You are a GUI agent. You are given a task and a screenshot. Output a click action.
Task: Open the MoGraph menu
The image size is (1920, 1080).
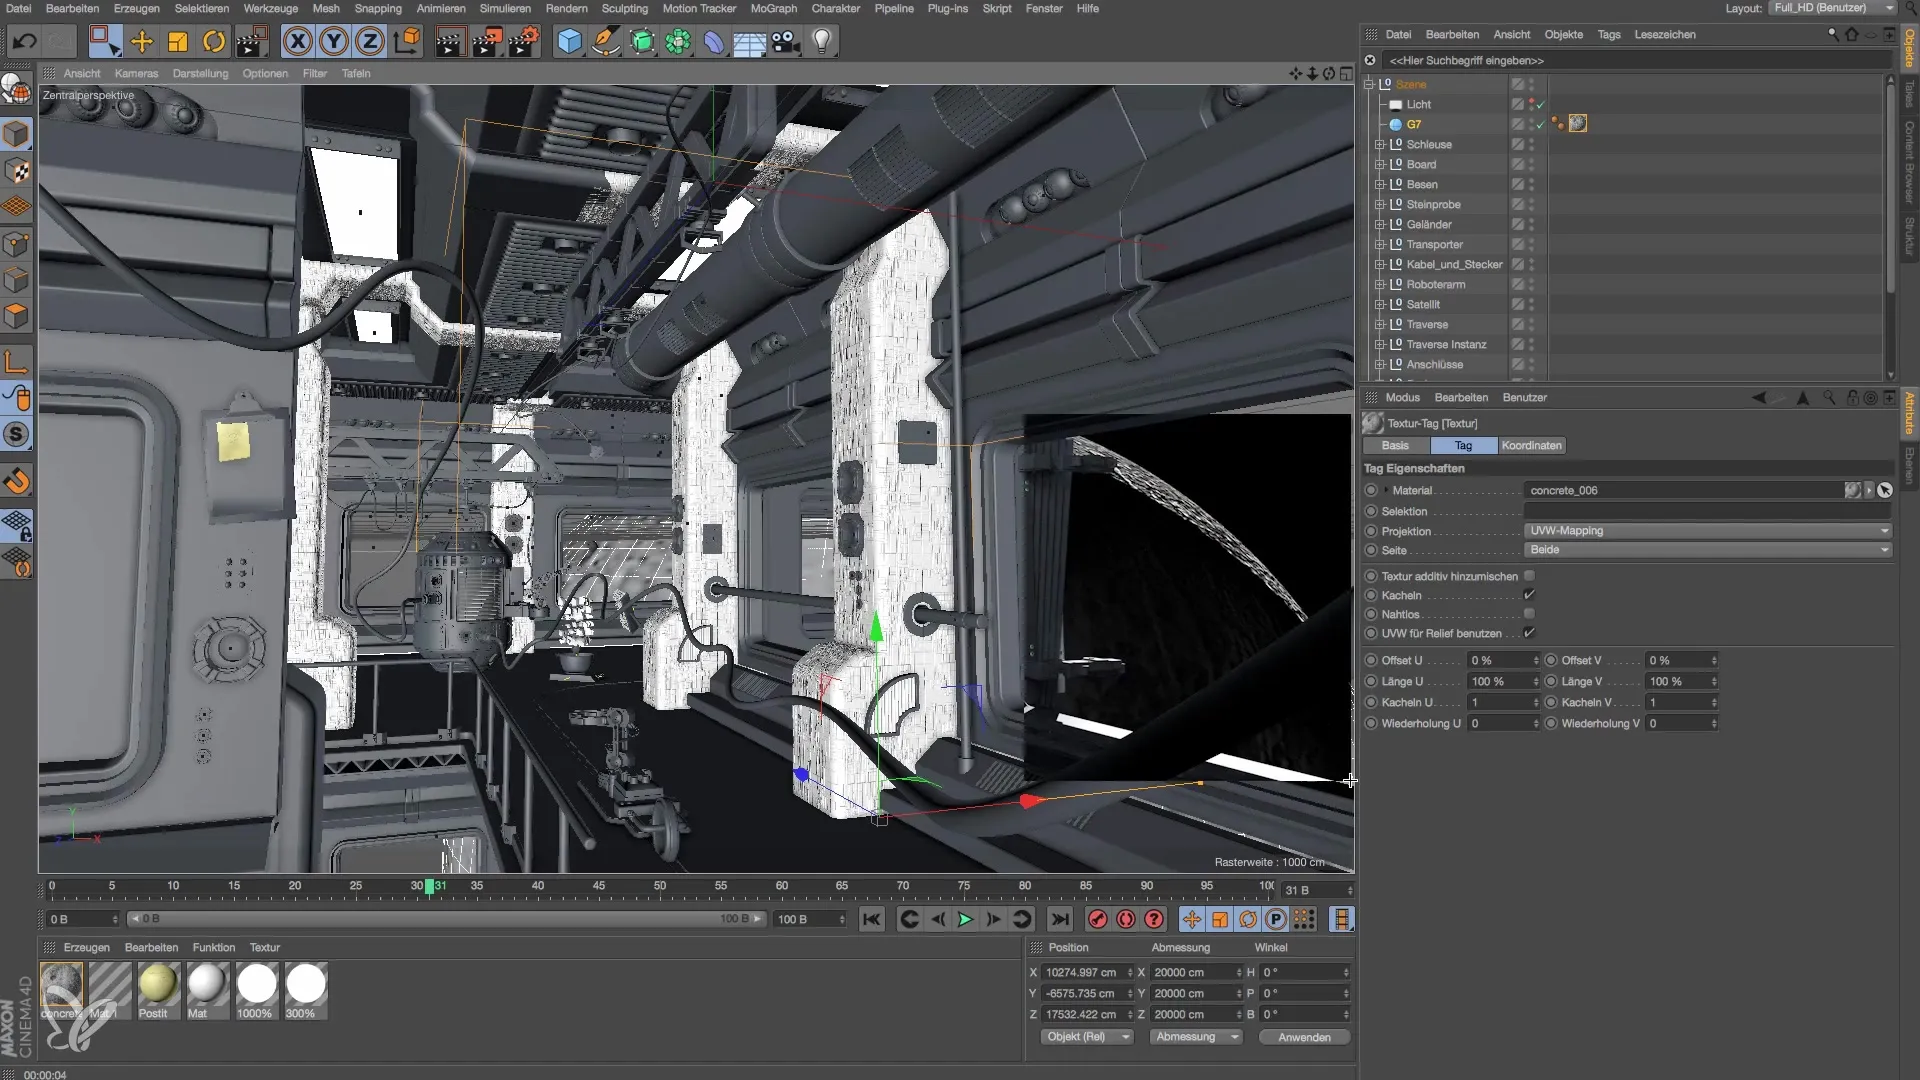773,8
